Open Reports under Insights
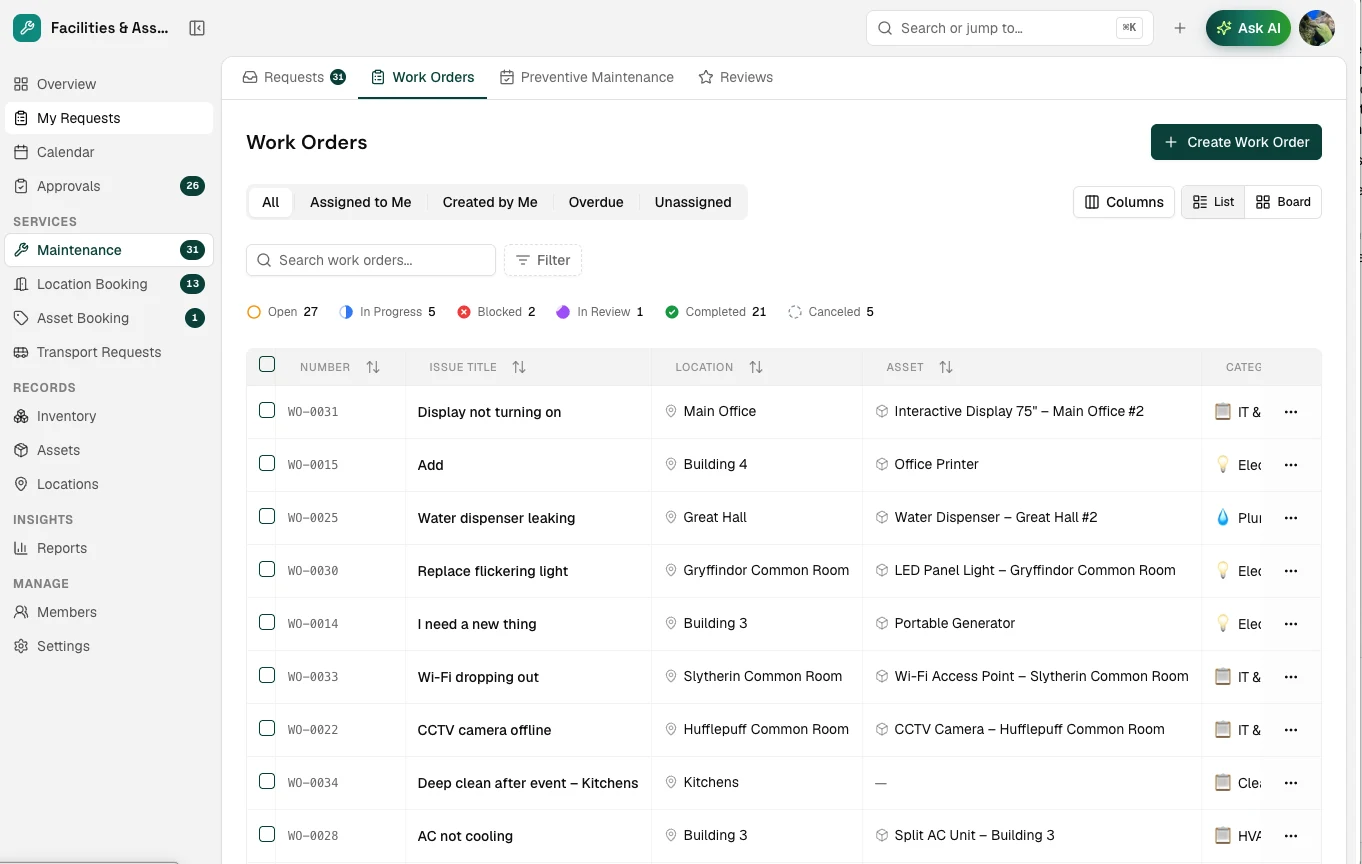This screenshot has width=1362, height=864. click(x=109, y=548)
